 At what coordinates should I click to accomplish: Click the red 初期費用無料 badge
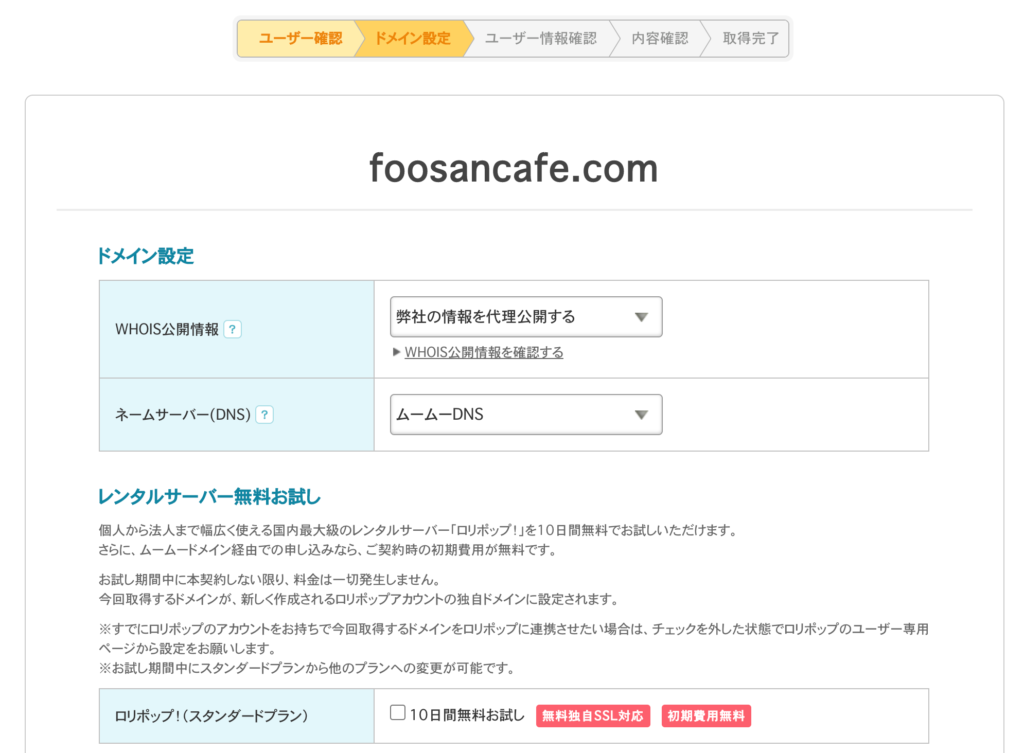click(706, 716)
